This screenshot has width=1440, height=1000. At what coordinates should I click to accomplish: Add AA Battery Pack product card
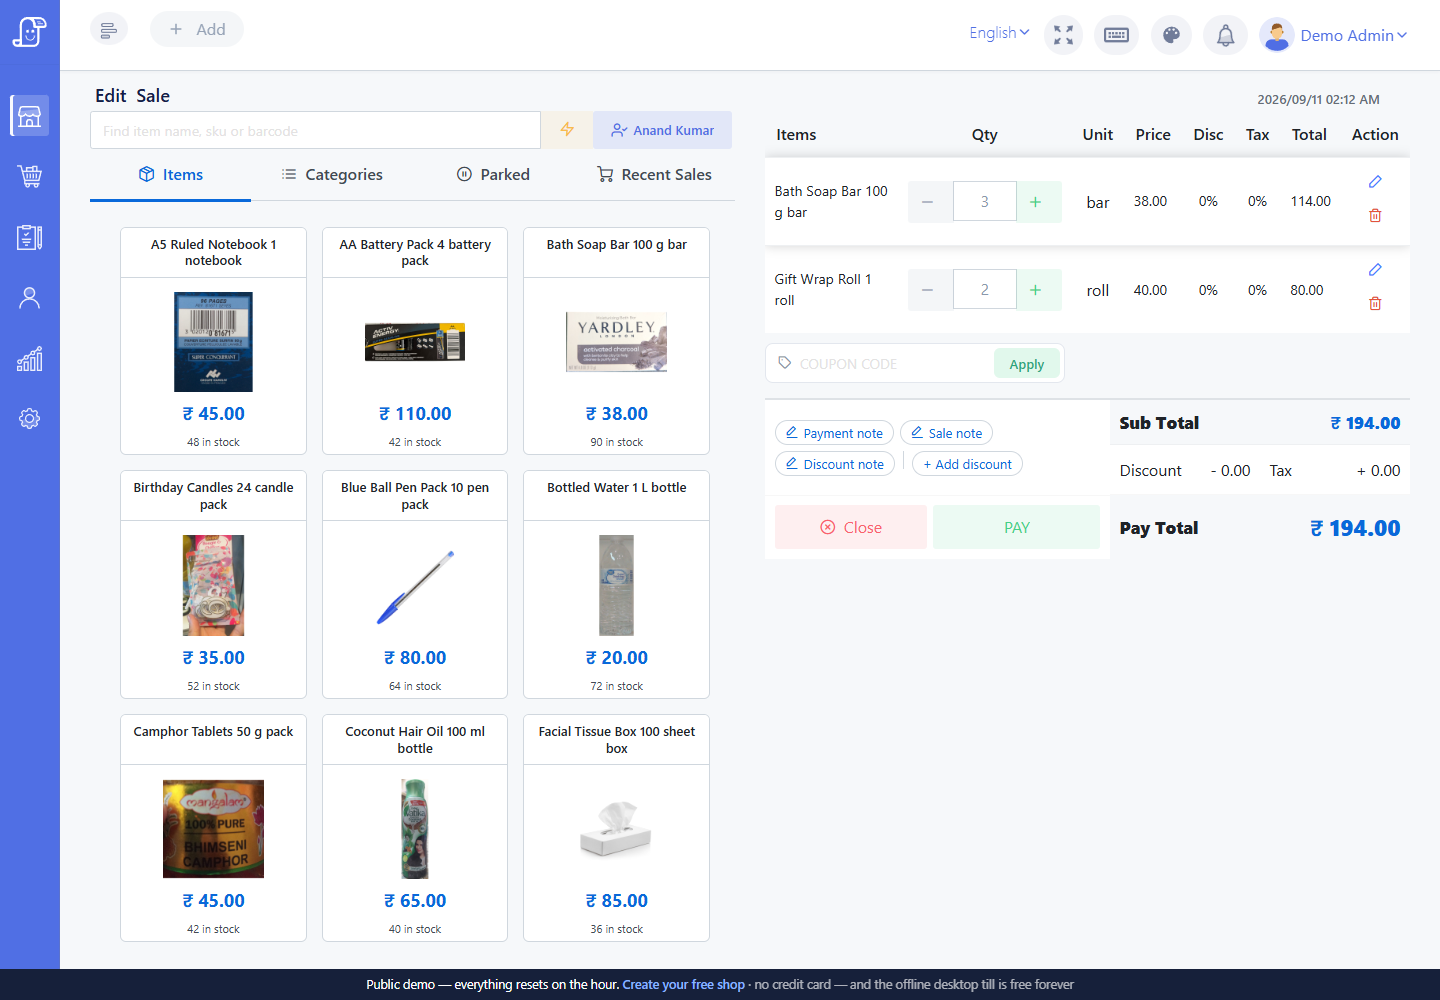[415, 341]
